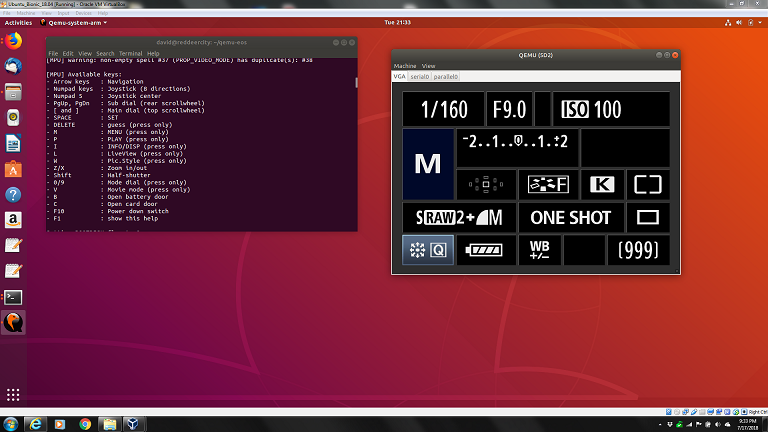Screen dimensions: 768x432
Task: Switch to the VGA tab
Action: pos(400,76)
